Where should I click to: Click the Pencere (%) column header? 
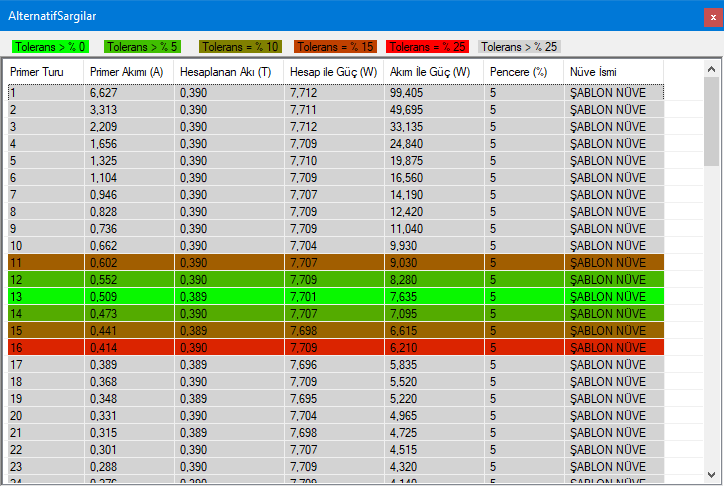pyautogui.click(x=519, y=72)
